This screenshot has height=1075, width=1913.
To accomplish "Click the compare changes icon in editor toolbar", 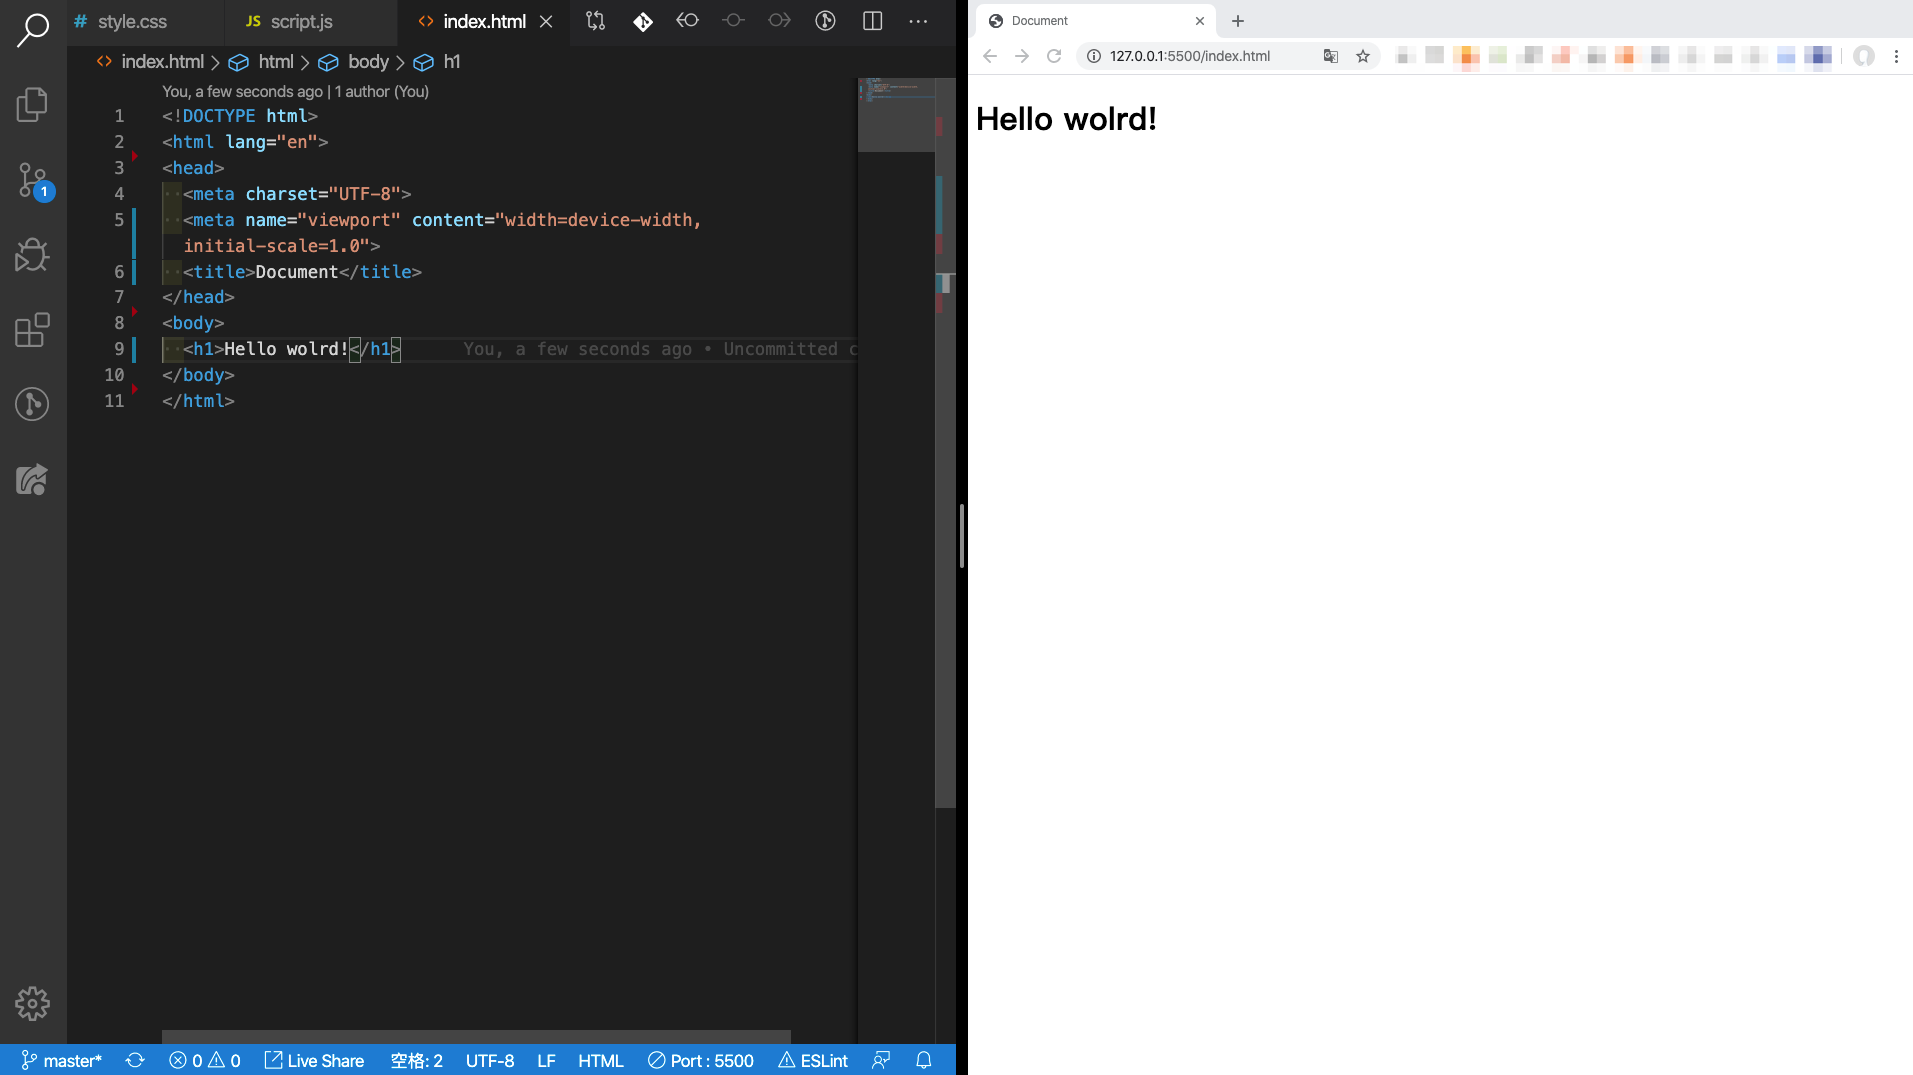I will pyautogui.click(x=596, y=21).
